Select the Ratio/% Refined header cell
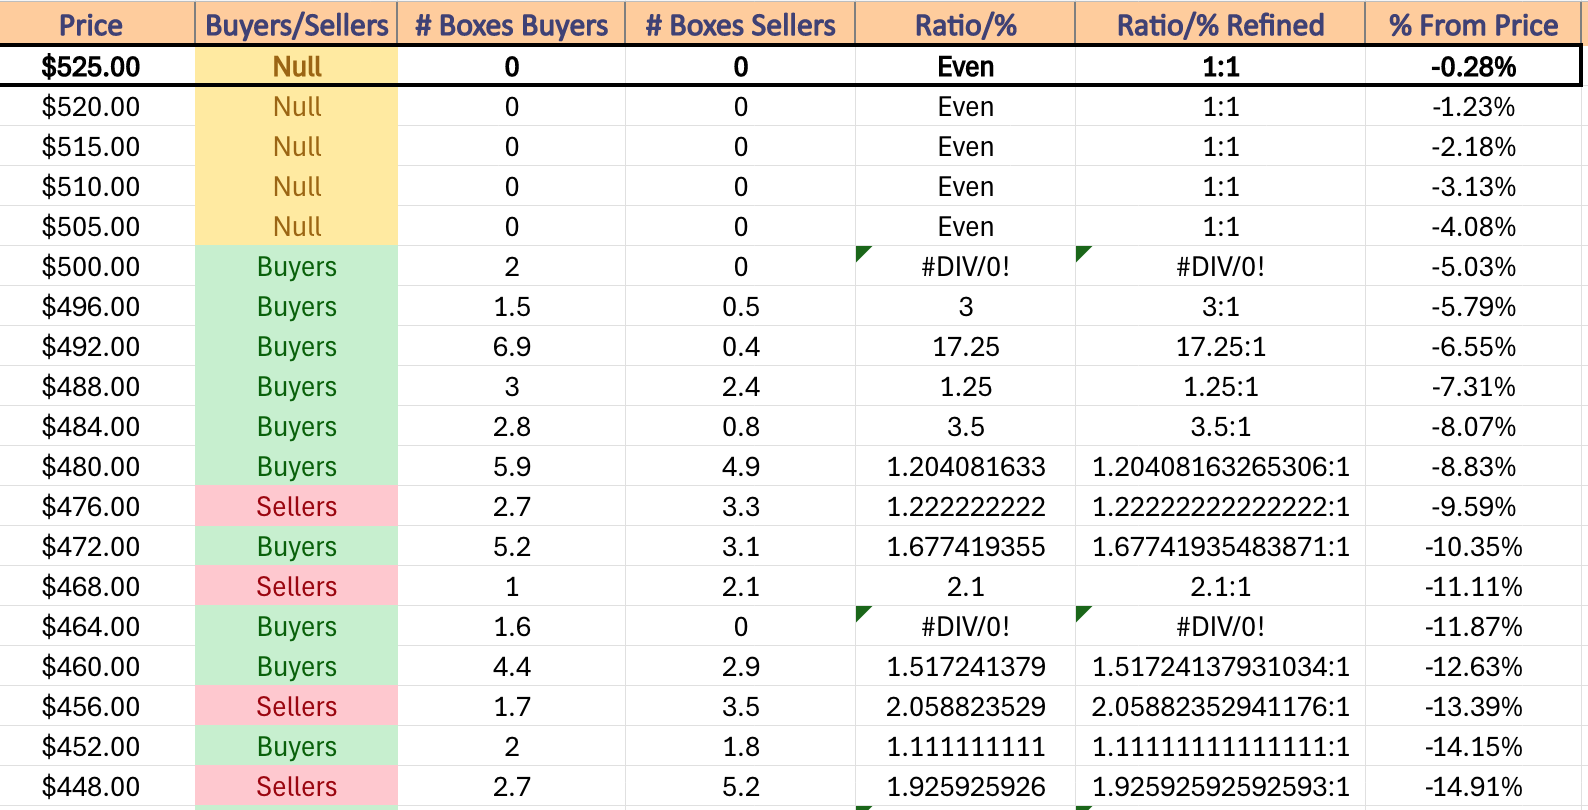The image size is (1588, 810). [x=1220, y=24]
